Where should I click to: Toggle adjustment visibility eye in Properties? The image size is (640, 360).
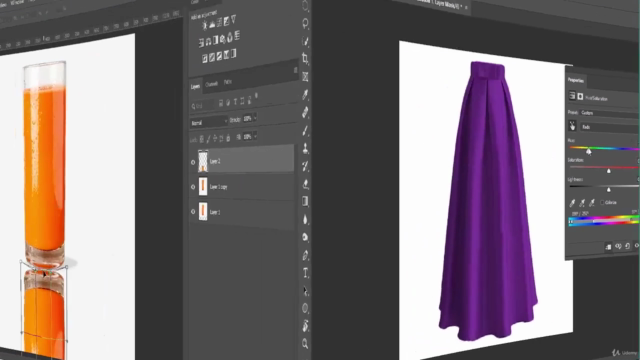(637, 245)
